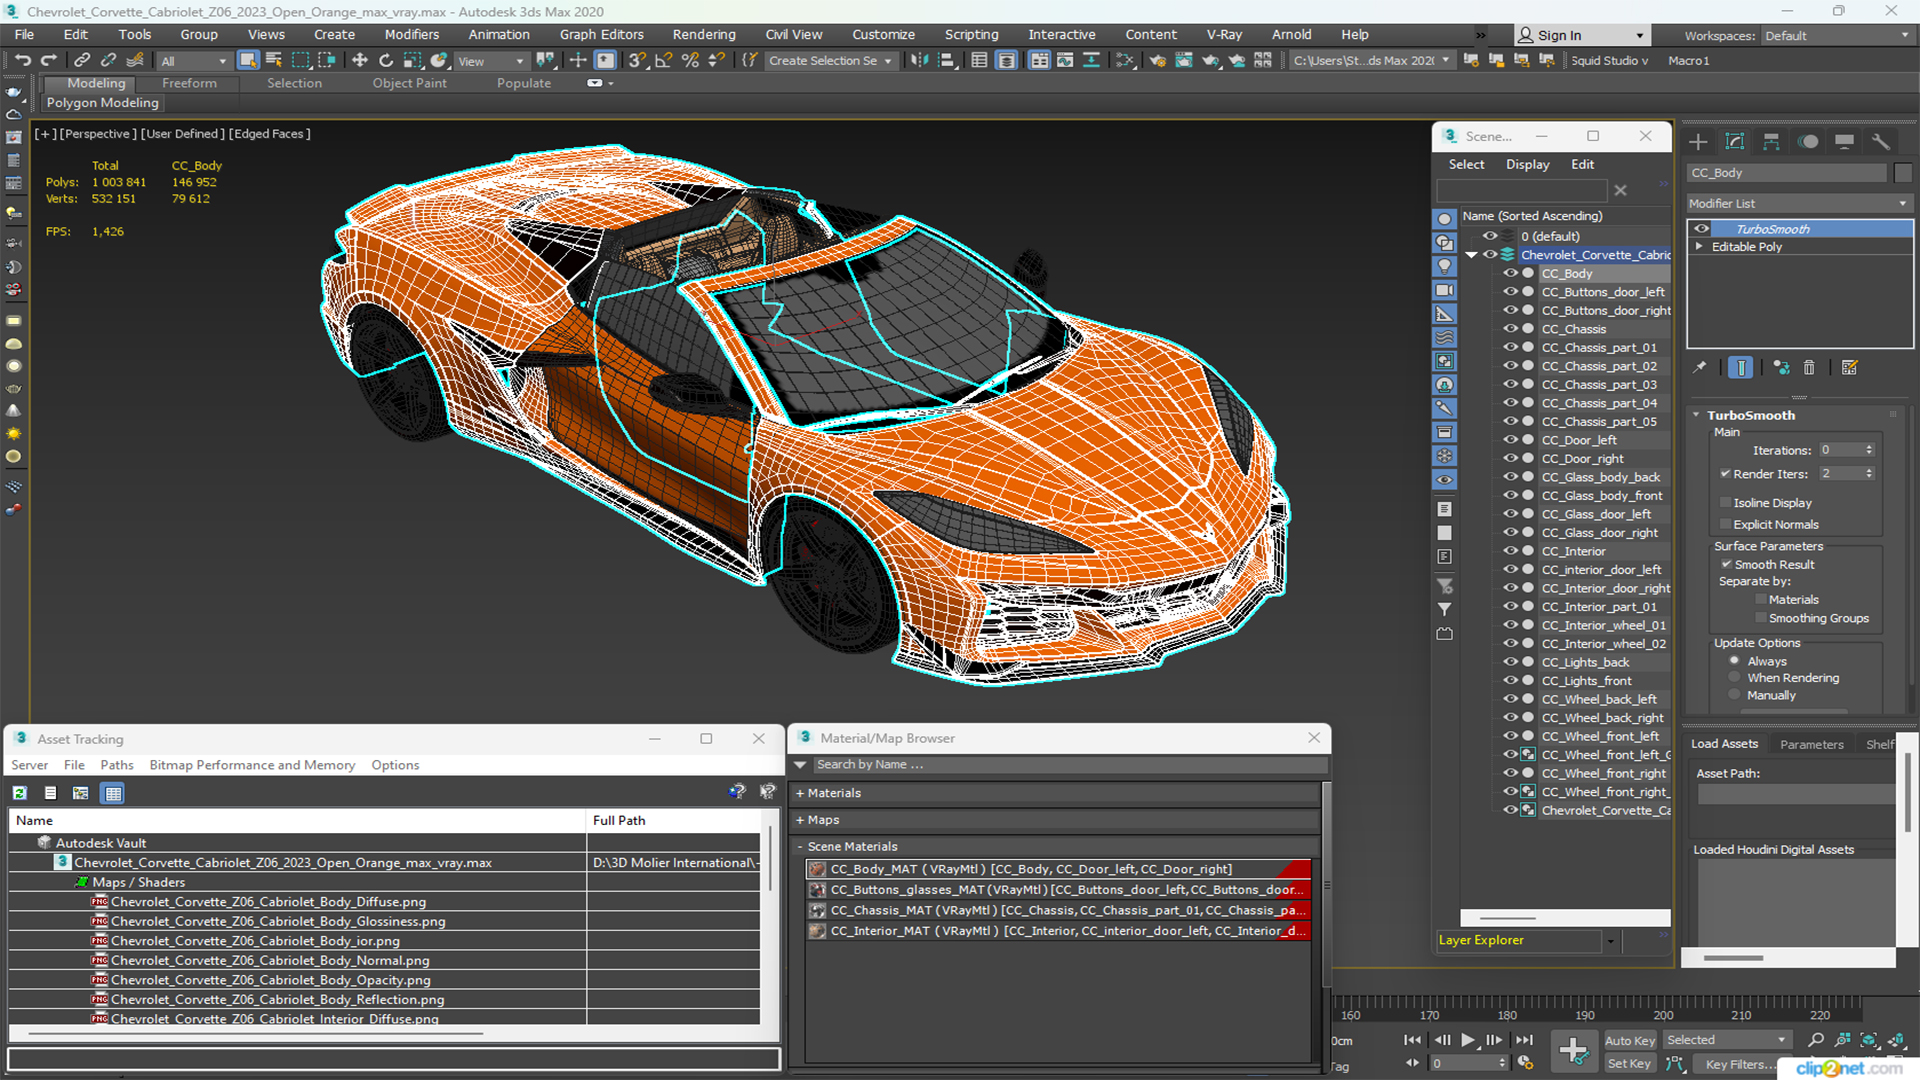1920x1080 pixels.
Task: Click the Redo arrow in main toolbar
Action: (48, 61)
